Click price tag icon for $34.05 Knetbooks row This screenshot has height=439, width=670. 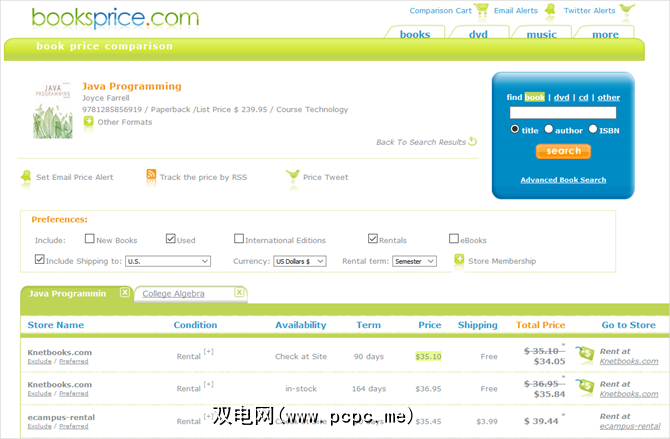[x=585, y=354]
